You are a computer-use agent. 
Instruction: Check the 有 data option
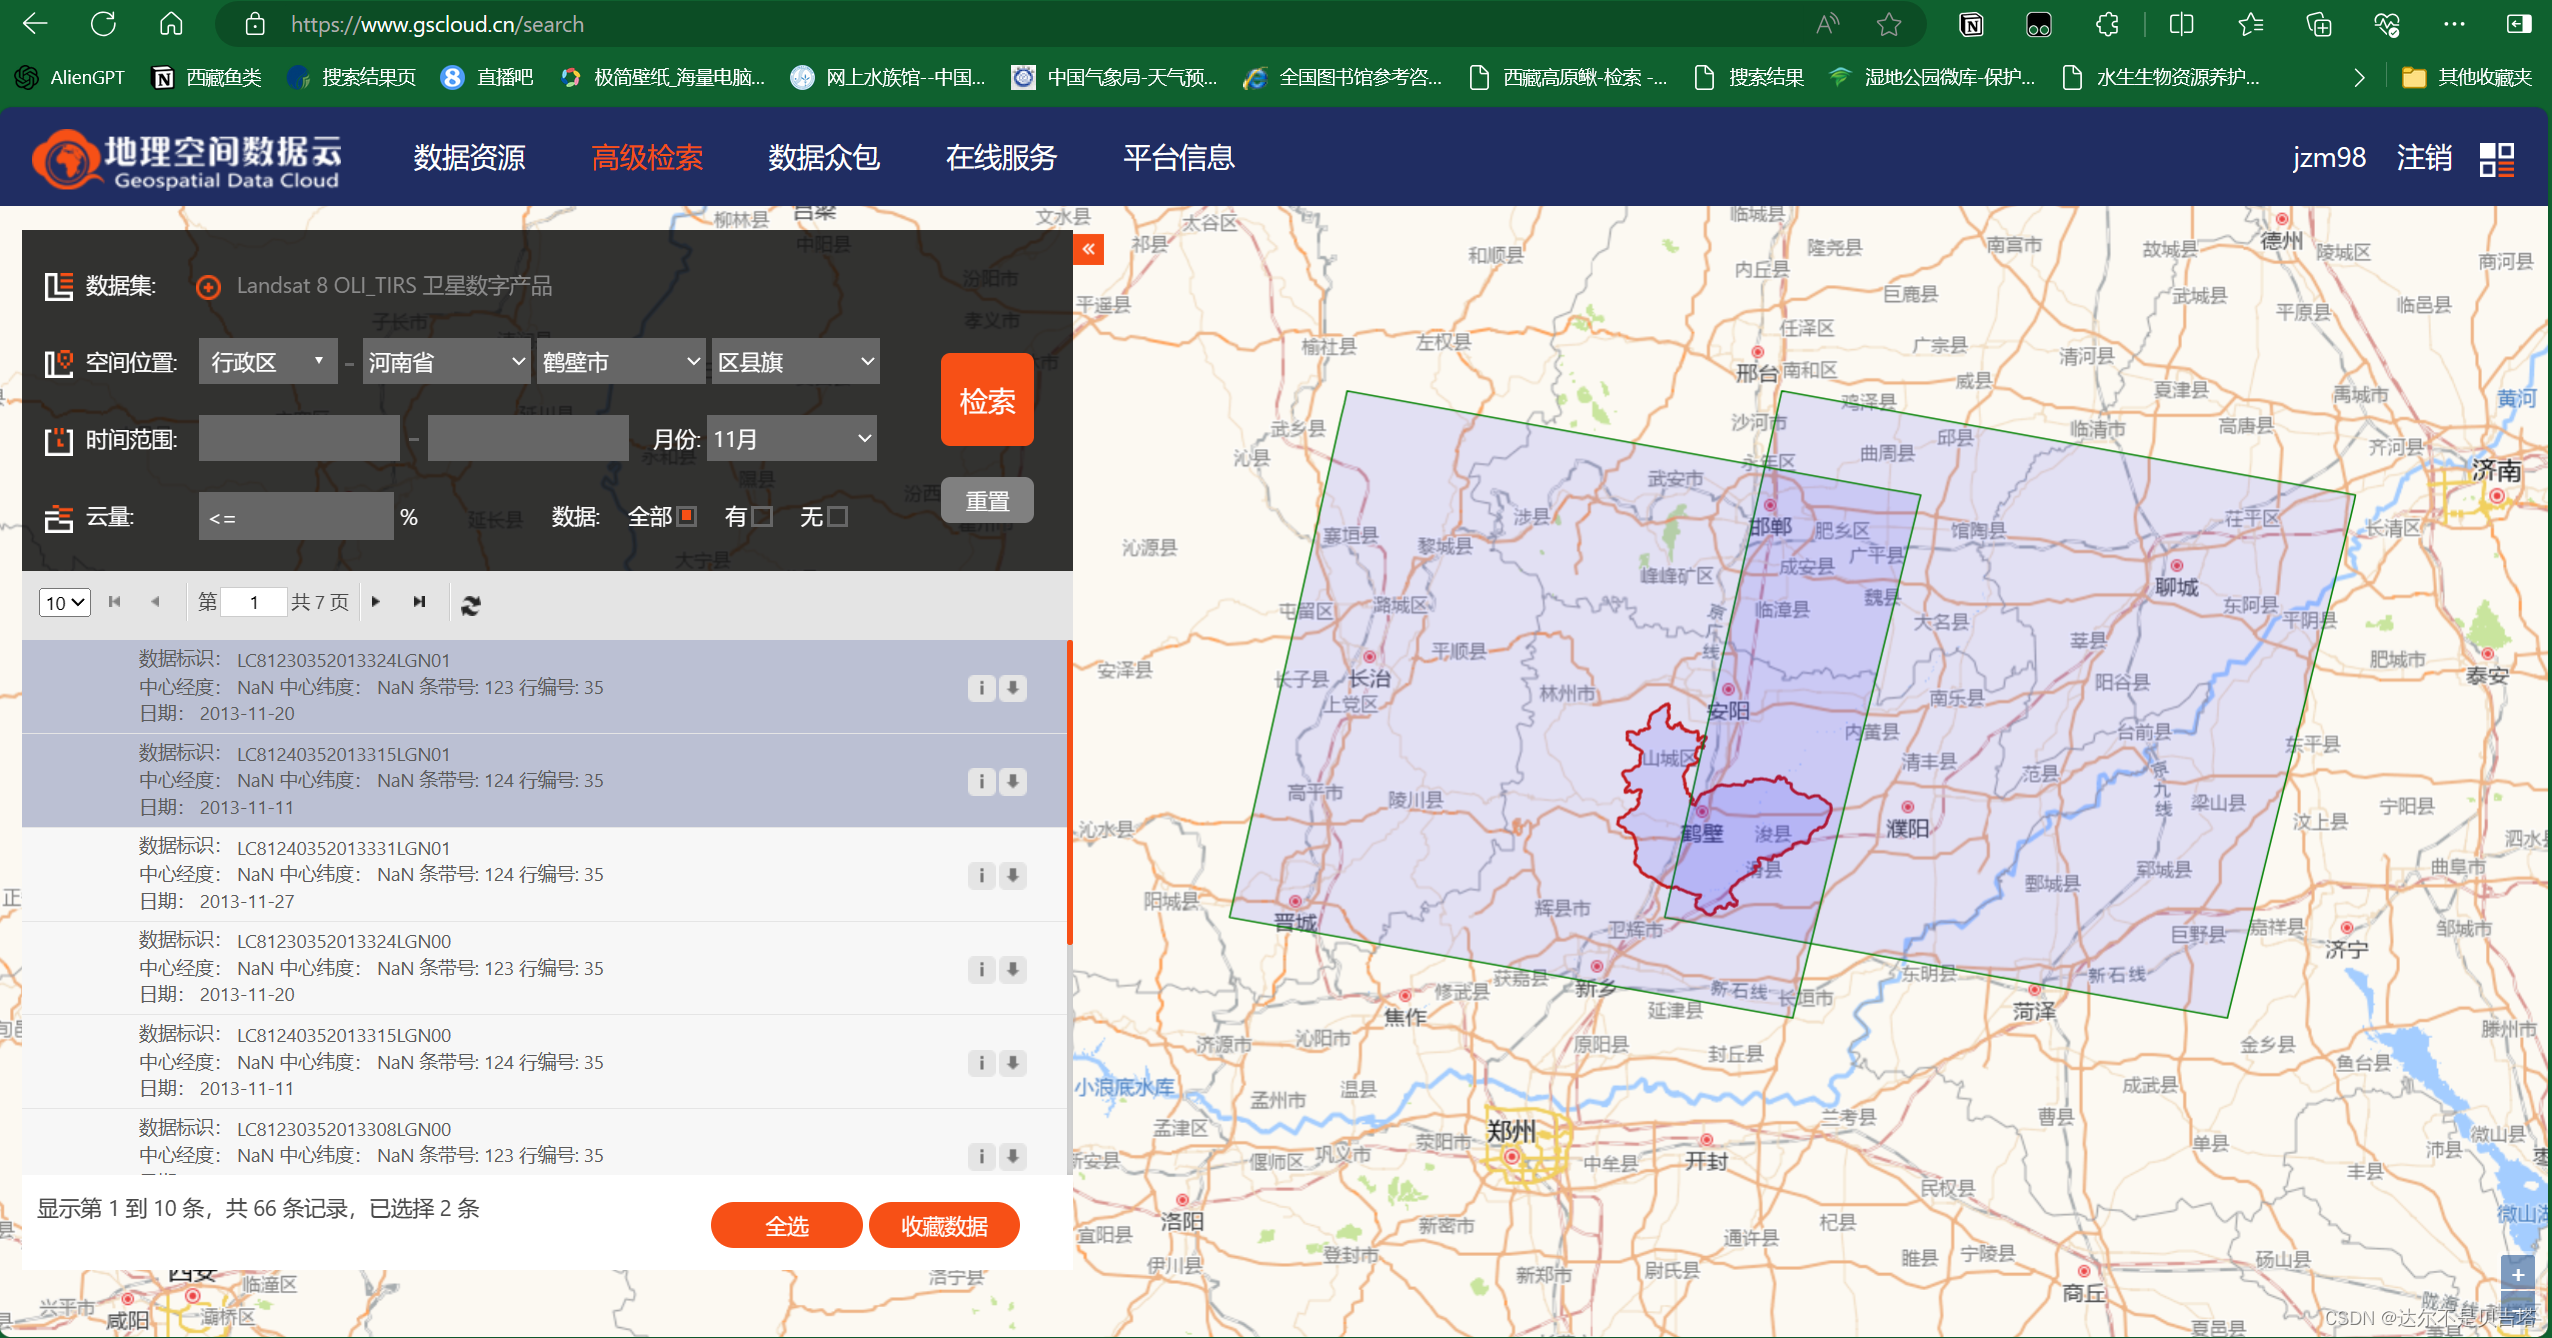coord(762,516)
